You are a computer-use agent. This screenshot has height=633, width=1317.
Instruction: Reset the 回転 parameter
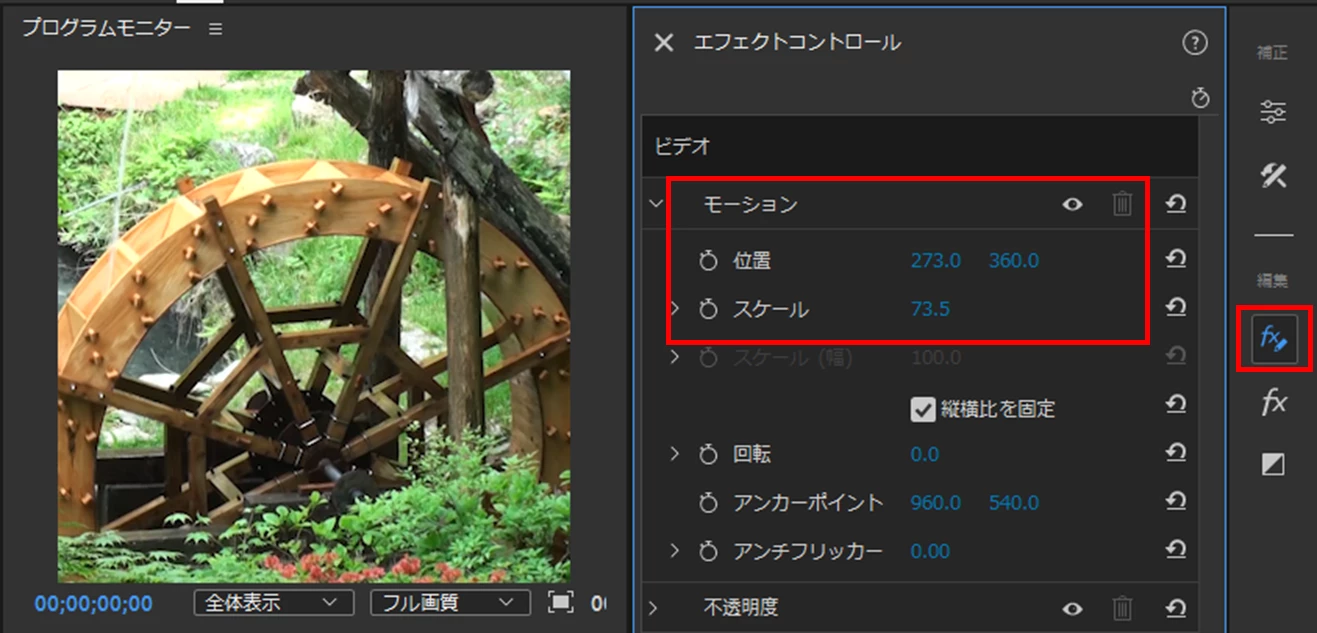[1175, 453]
